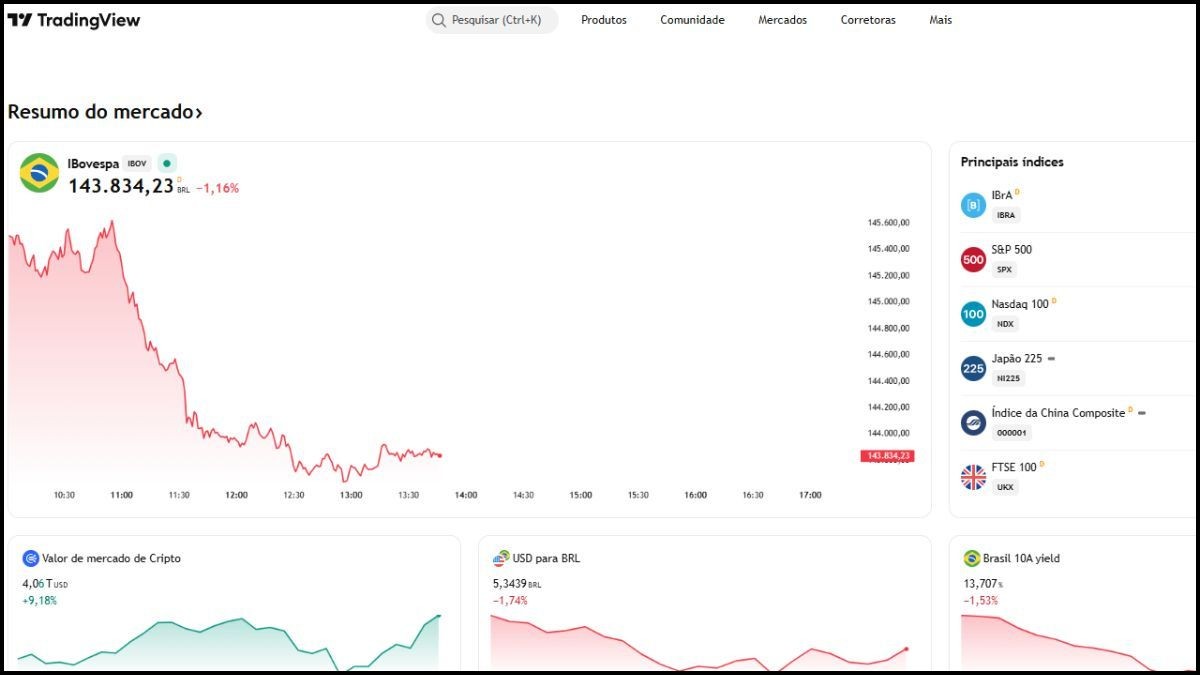Select the China Composite index icon
This screenshot has width=1200, height=675.
(973, 423)
